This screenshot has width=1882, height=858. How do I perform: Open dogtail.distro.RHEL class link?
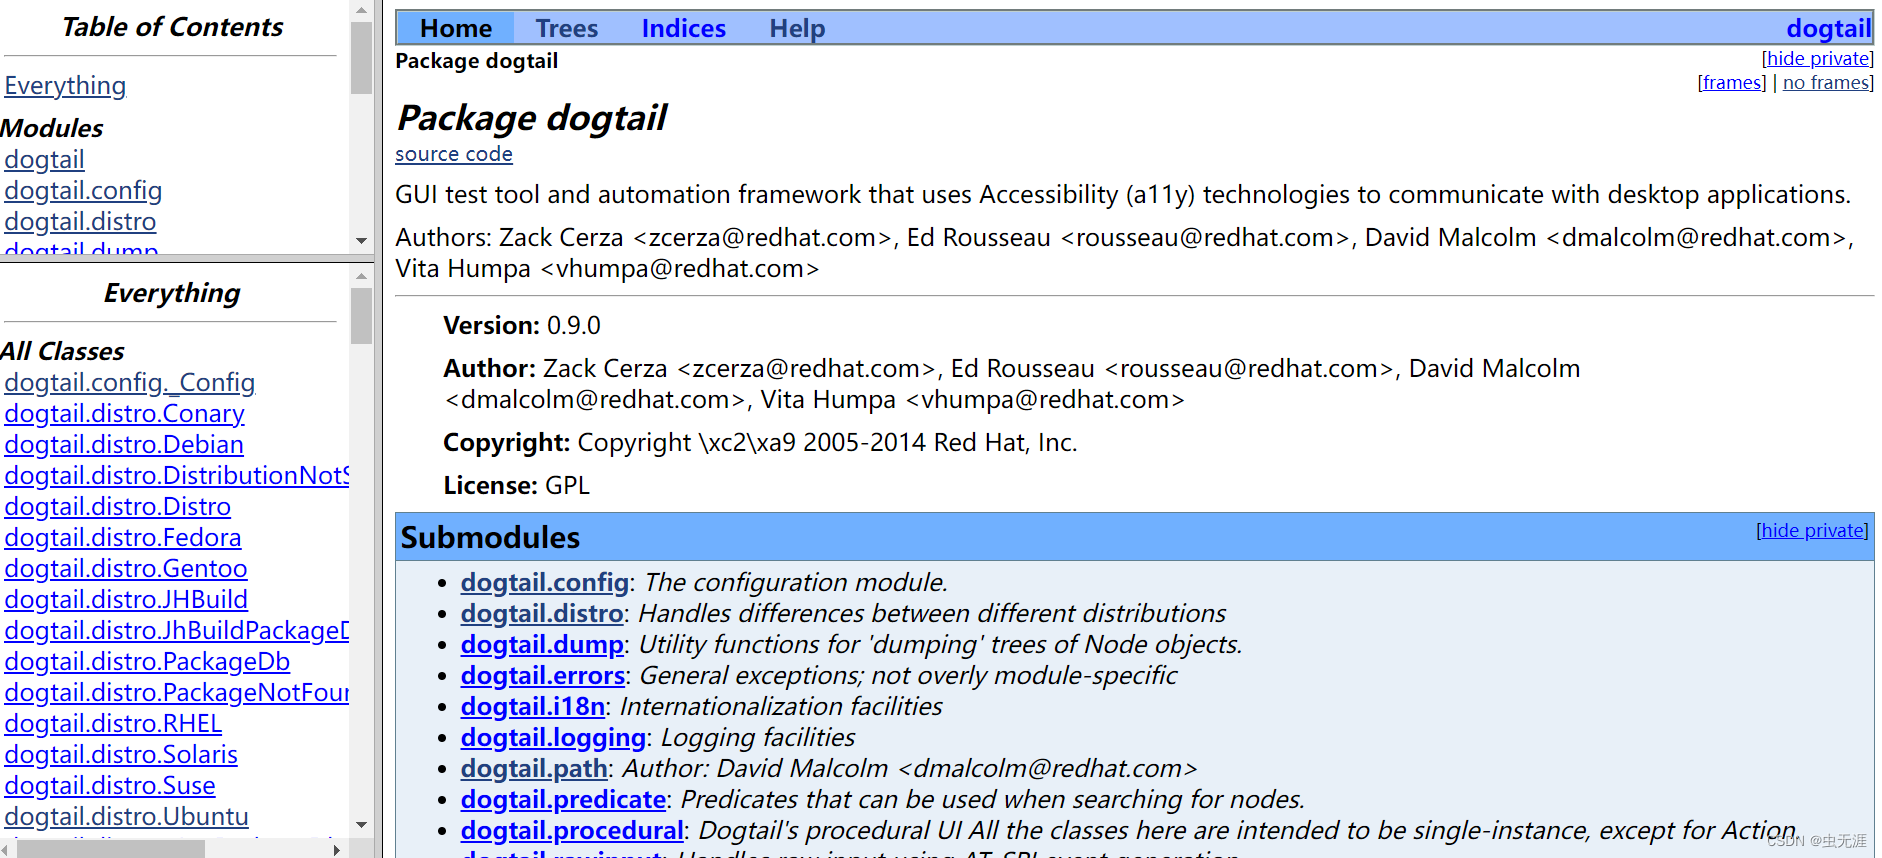pyautogui.click(x=113, y=724)
